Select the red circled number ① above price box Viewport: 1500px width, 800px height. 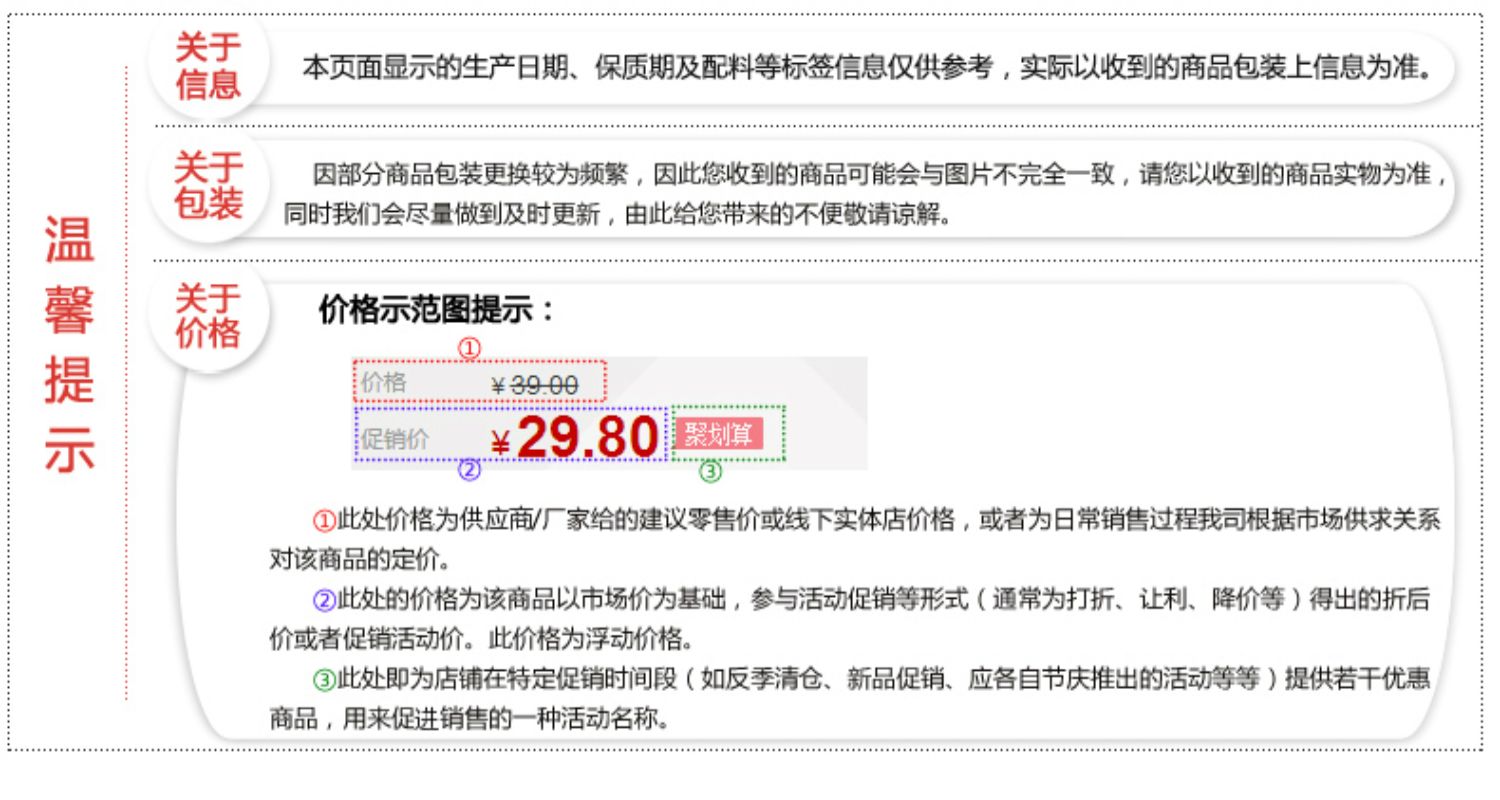(x=469, y=348)
